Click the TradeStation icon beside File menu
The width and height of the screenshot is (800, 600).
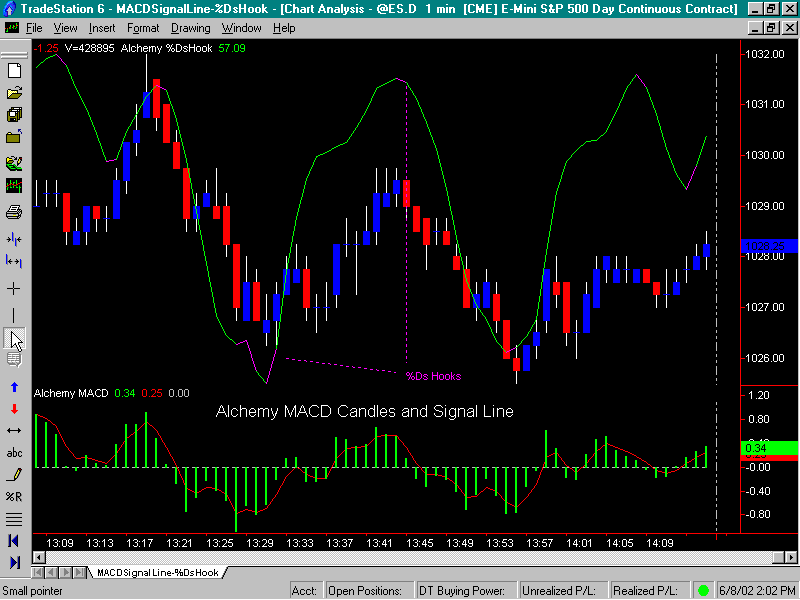[x=11, y=28]
